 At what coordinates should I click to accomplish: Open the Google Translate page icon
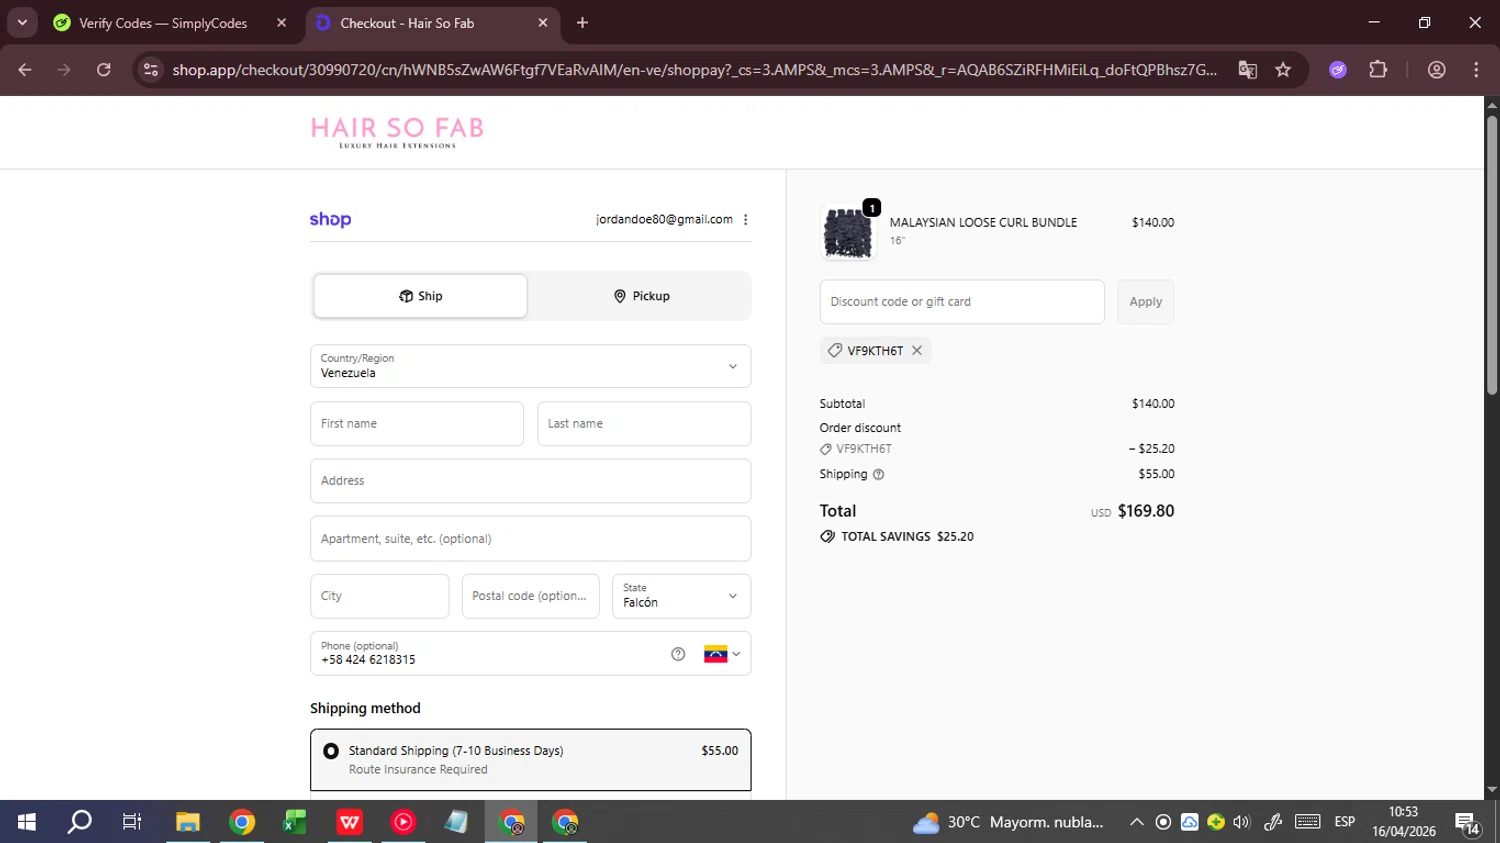(x=1247, y=70)
